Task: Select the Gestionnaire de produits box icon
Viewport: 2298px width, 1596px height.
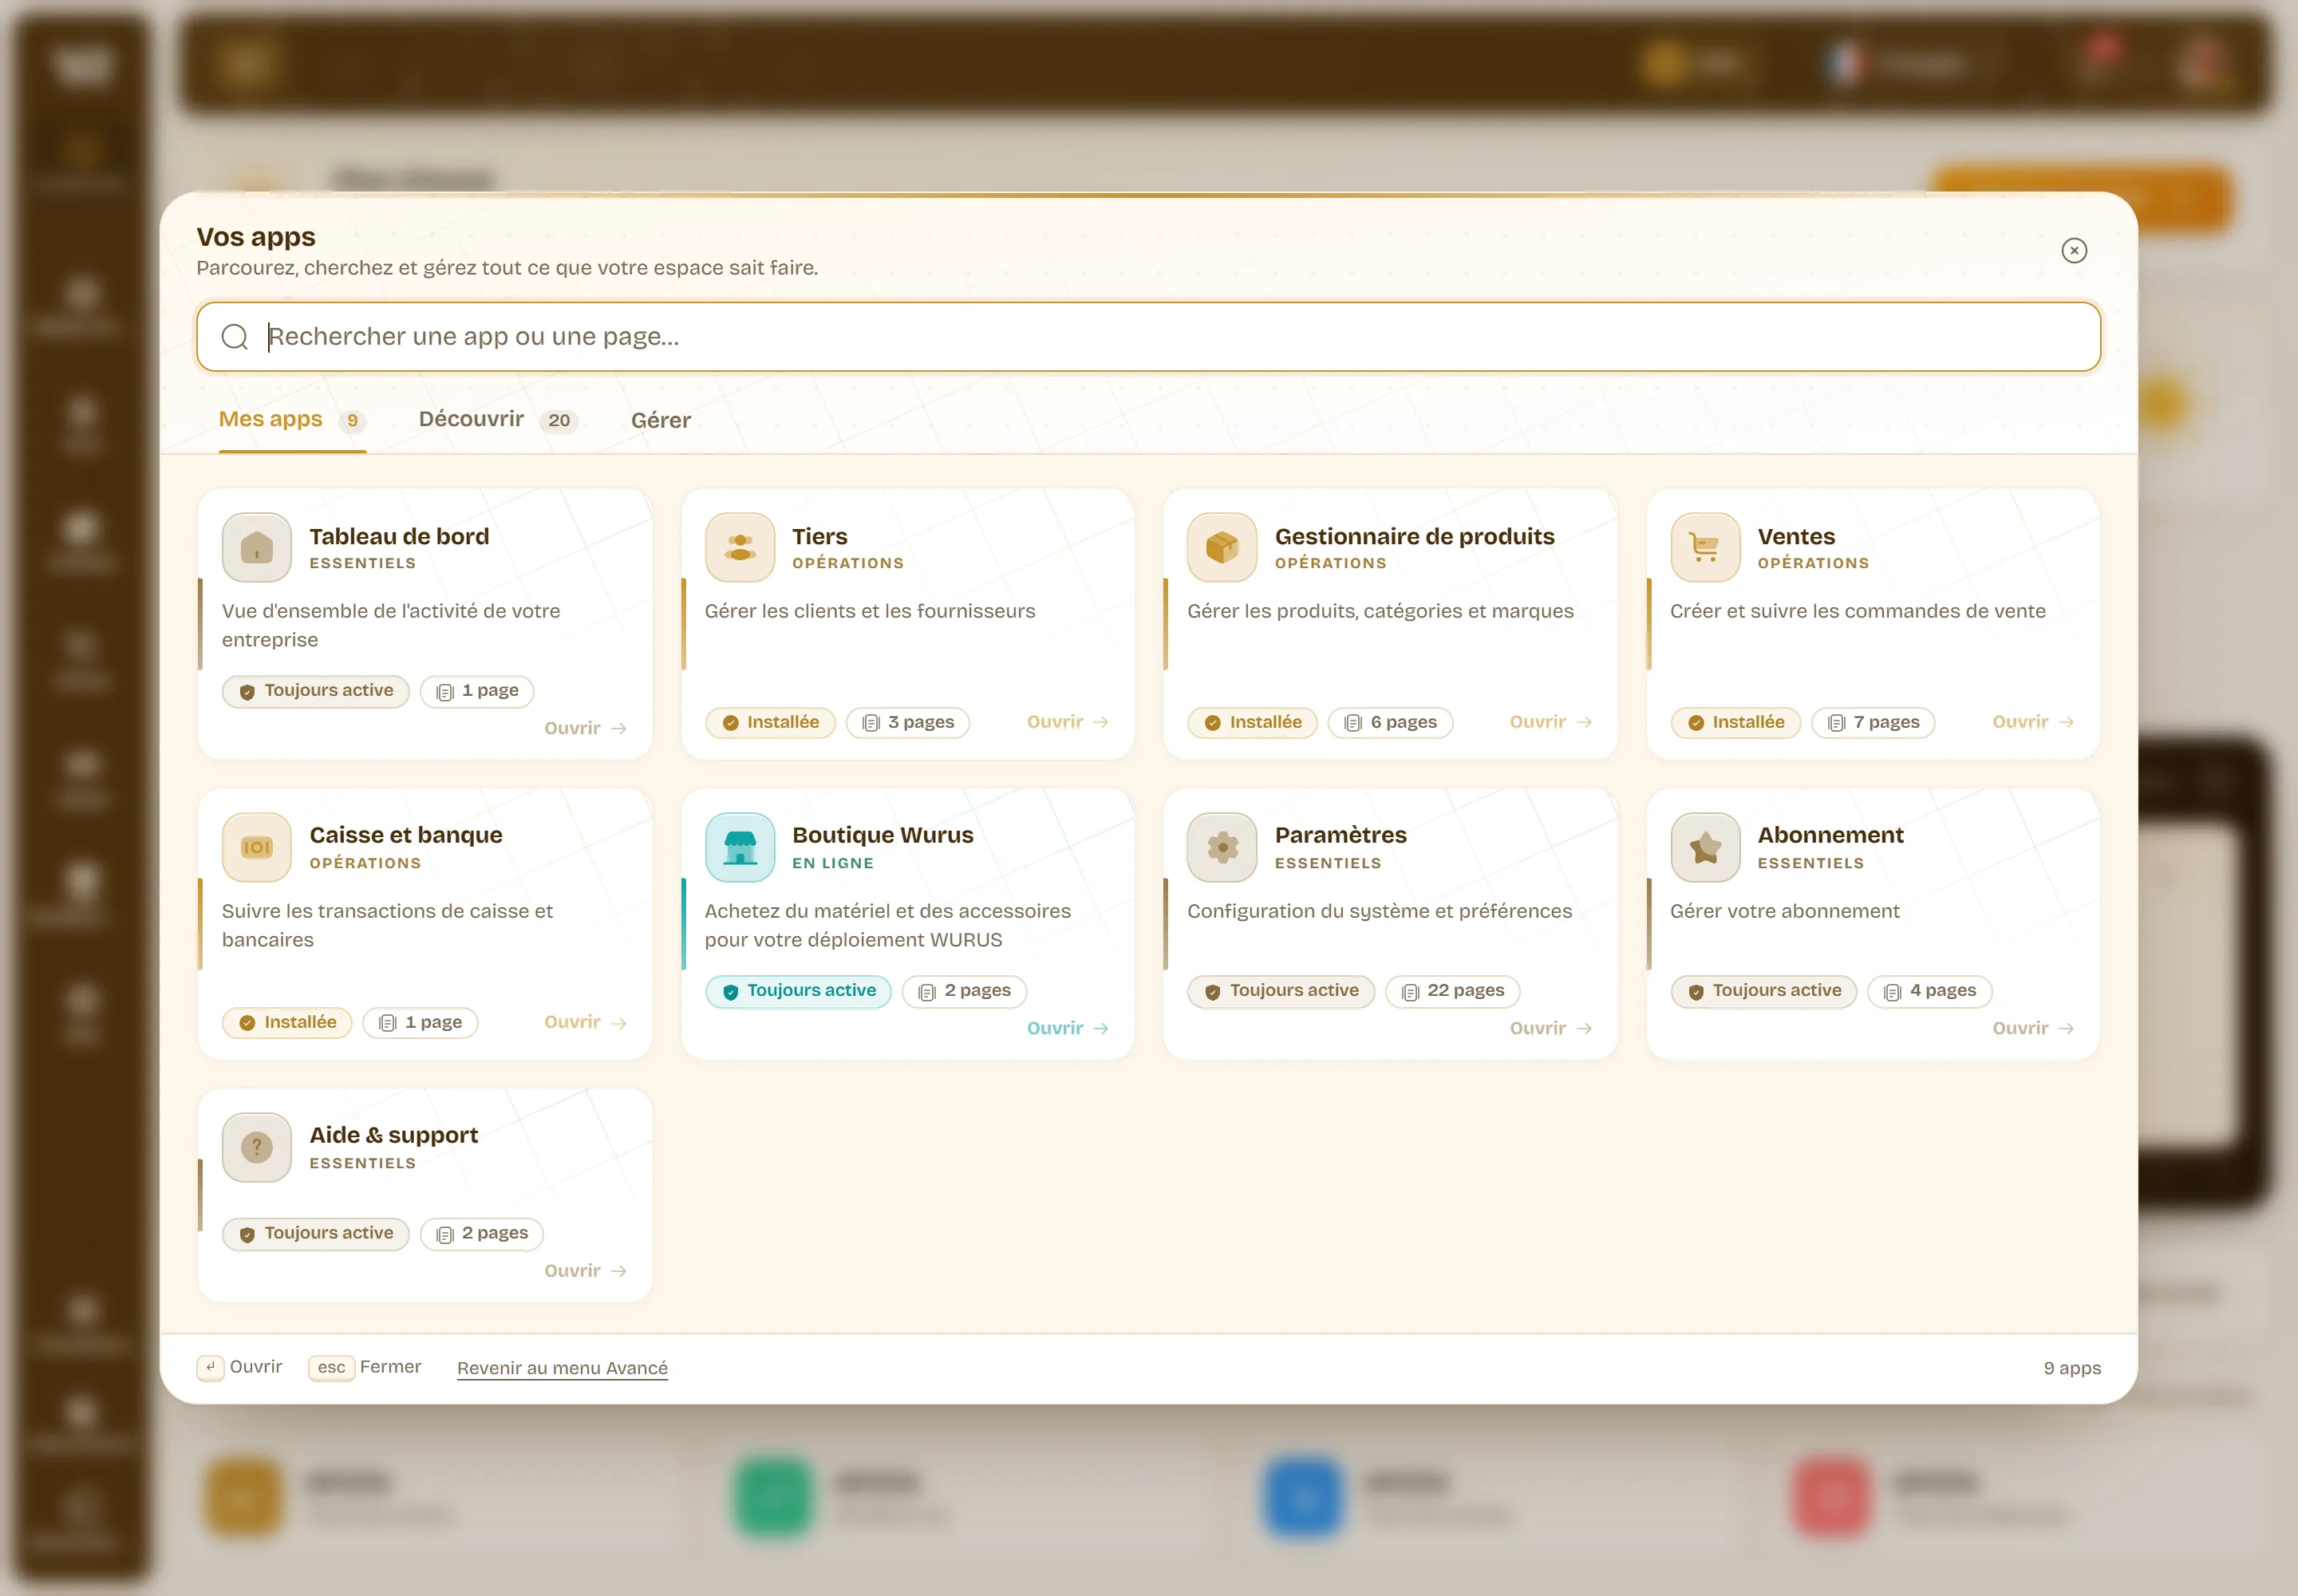Action: (1222, 547)
